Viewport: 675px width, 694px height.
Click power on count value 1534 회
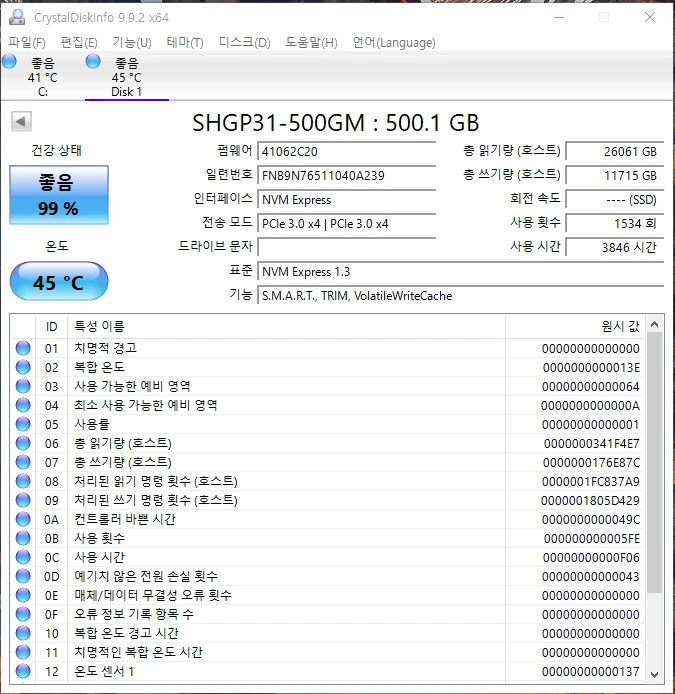point(615,224)
